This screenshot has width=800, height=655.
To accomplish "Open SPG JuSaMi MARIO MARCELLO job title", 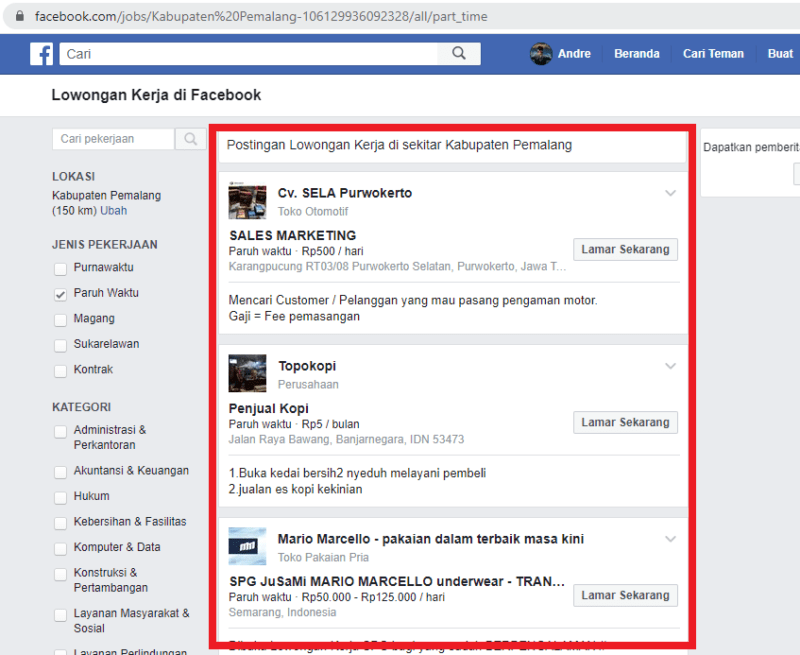I will (x=396, y=582).
